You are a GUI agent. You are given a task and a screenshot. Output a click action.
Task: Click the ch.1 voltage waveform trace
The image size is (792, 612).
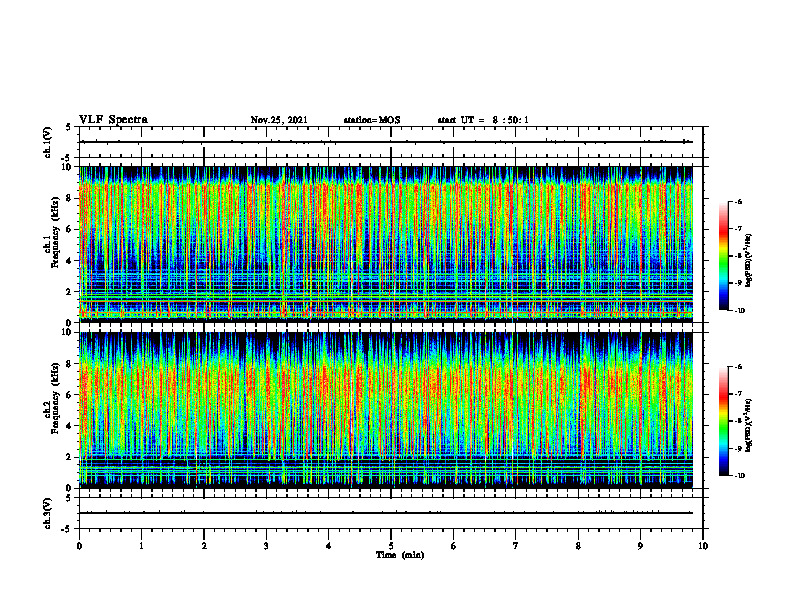click(386, 142)
